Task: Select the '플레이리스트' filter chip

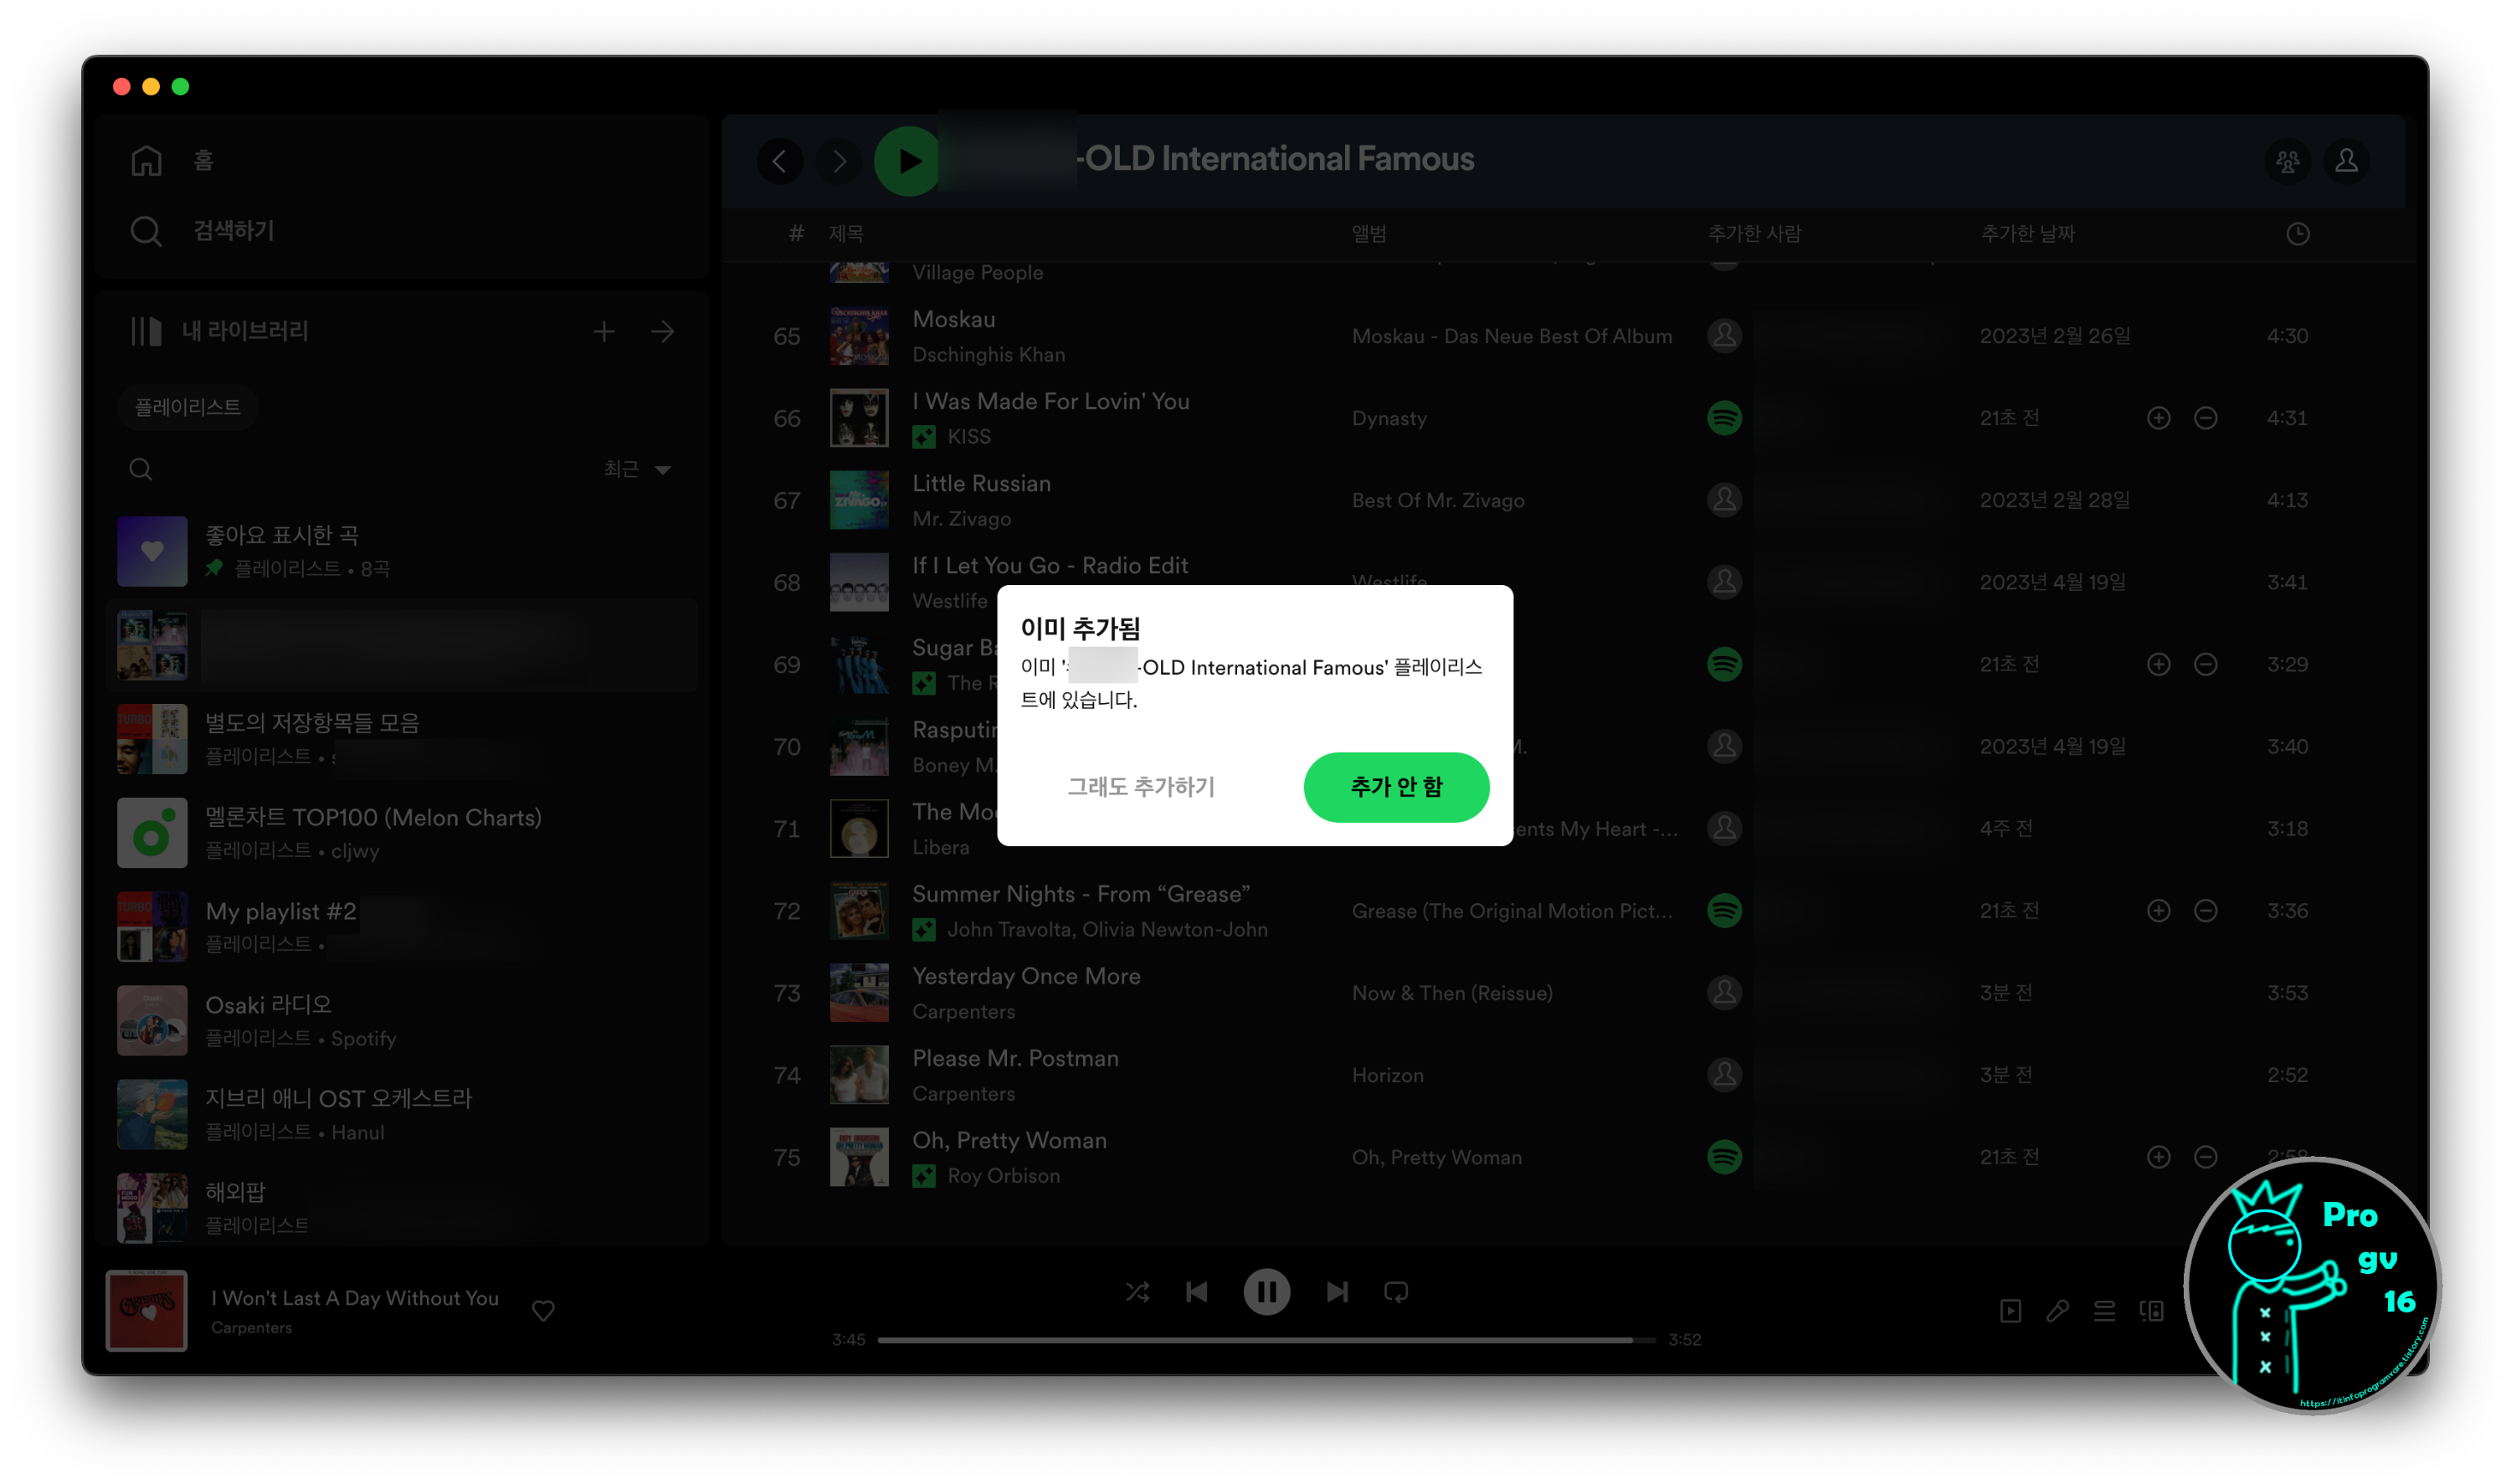Action: point(188,407)
